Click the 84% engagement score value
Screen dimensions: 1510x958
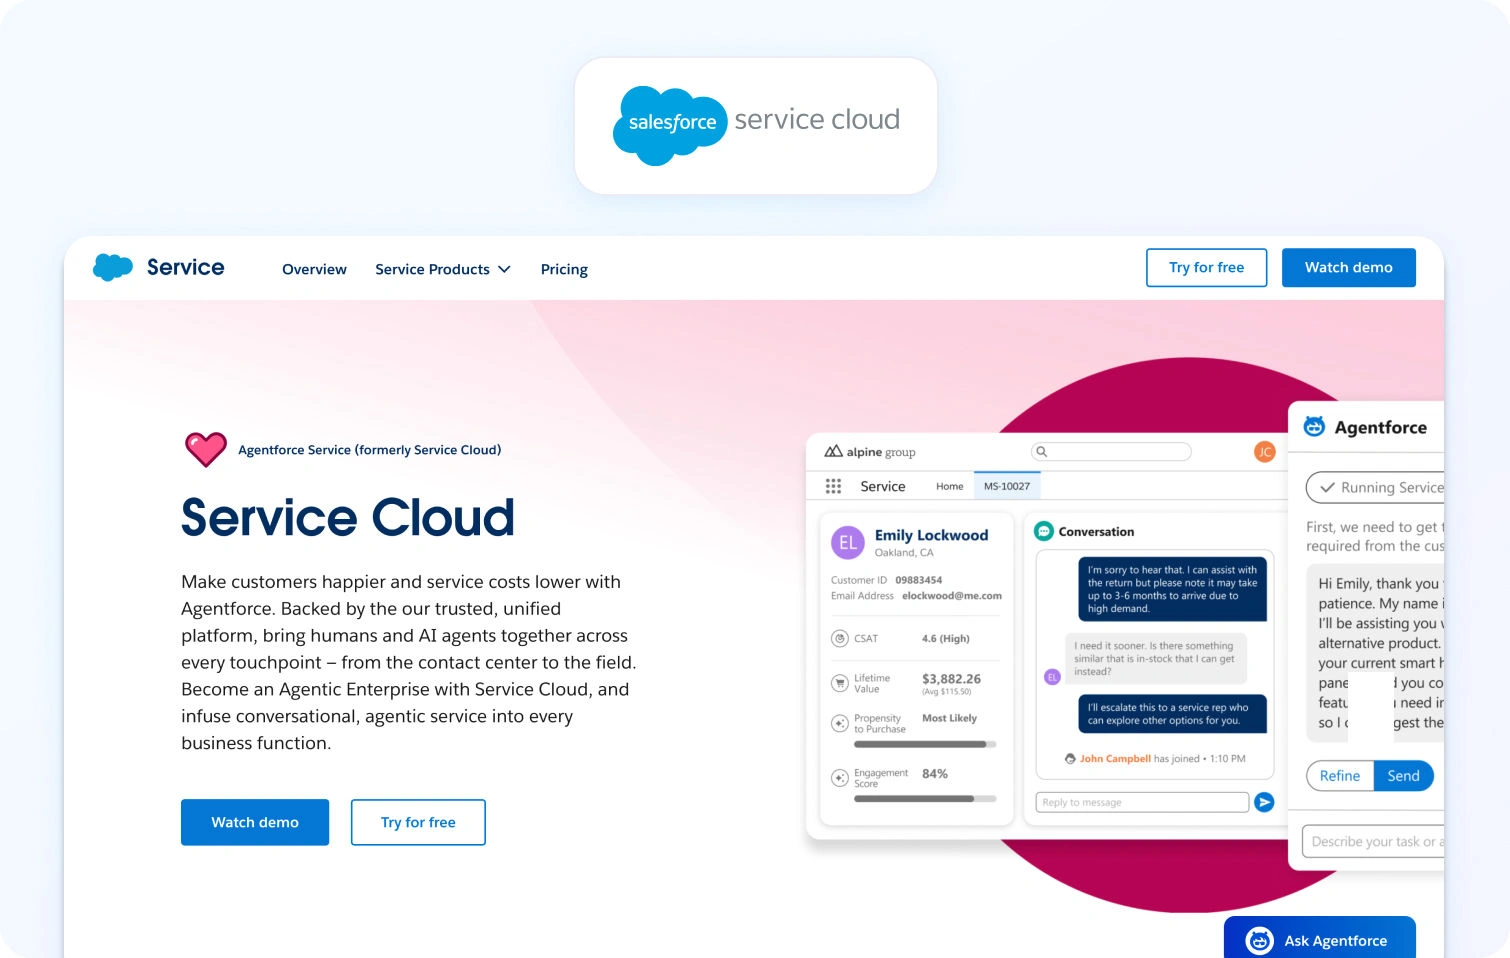point(935,774)
